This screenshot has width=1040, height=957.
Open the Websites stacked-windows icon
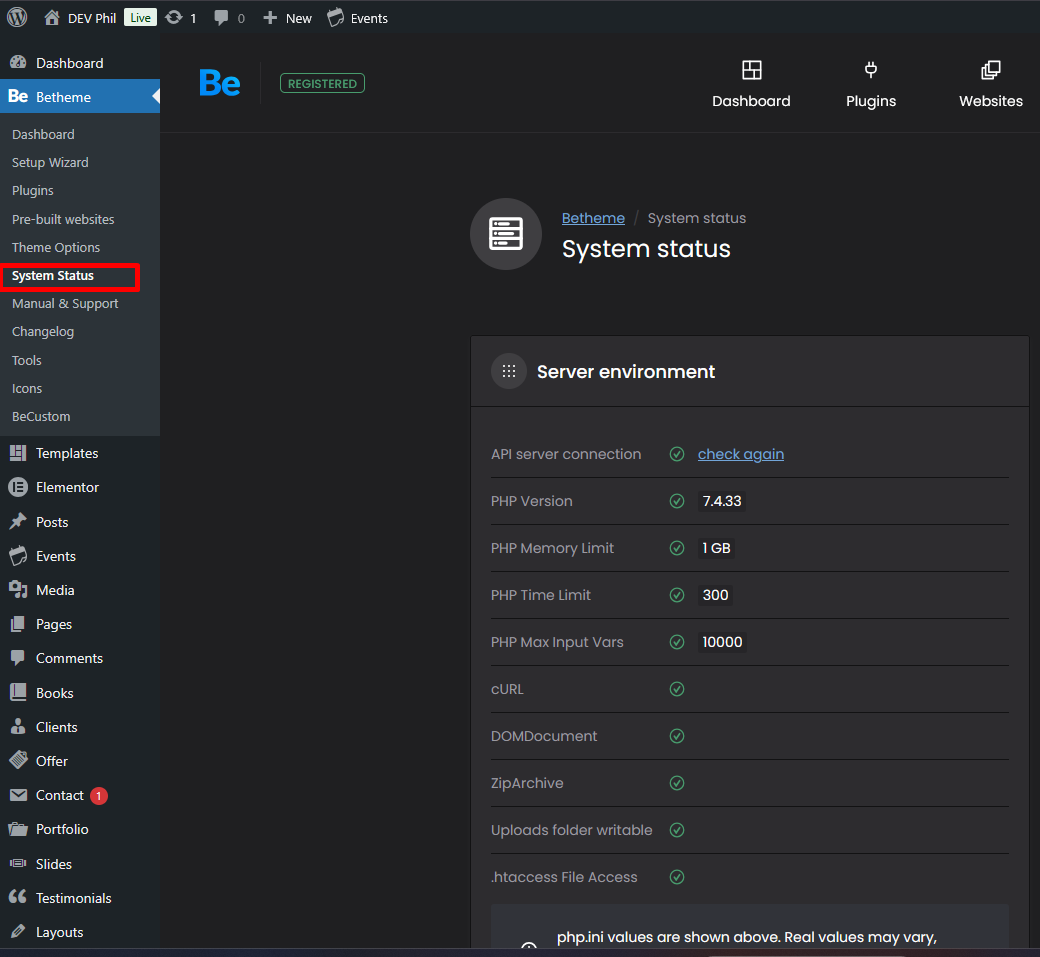click(990, 70)
